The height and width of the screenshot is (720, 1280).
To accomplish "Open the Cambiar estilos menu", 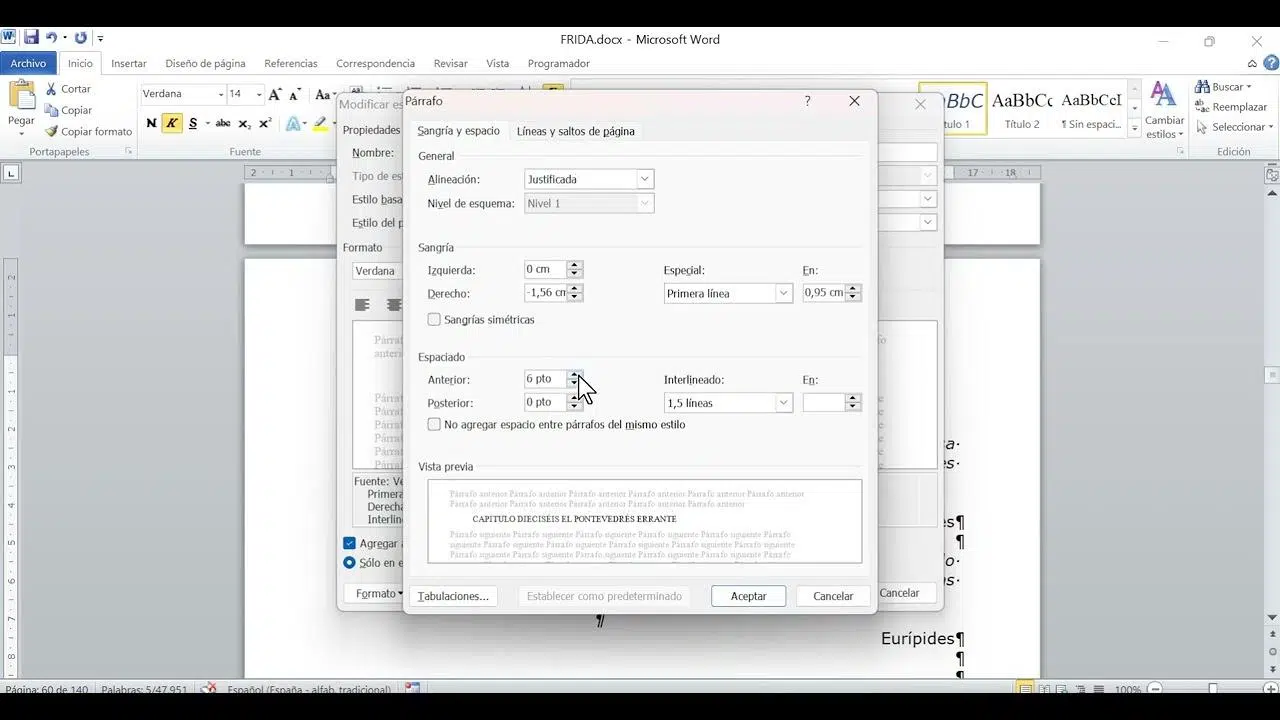I will coord(1164,112).
